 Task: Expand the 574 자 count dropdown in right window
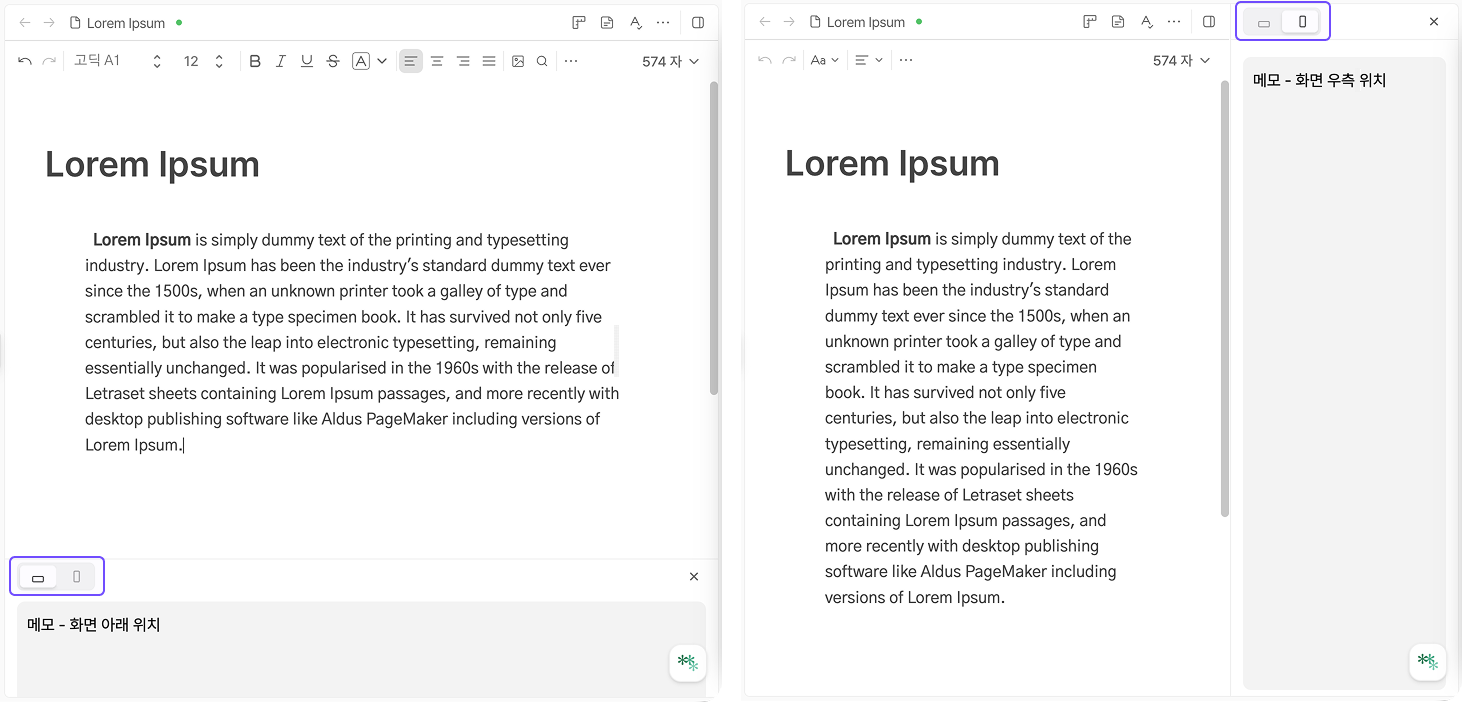tap(1181, 60)
